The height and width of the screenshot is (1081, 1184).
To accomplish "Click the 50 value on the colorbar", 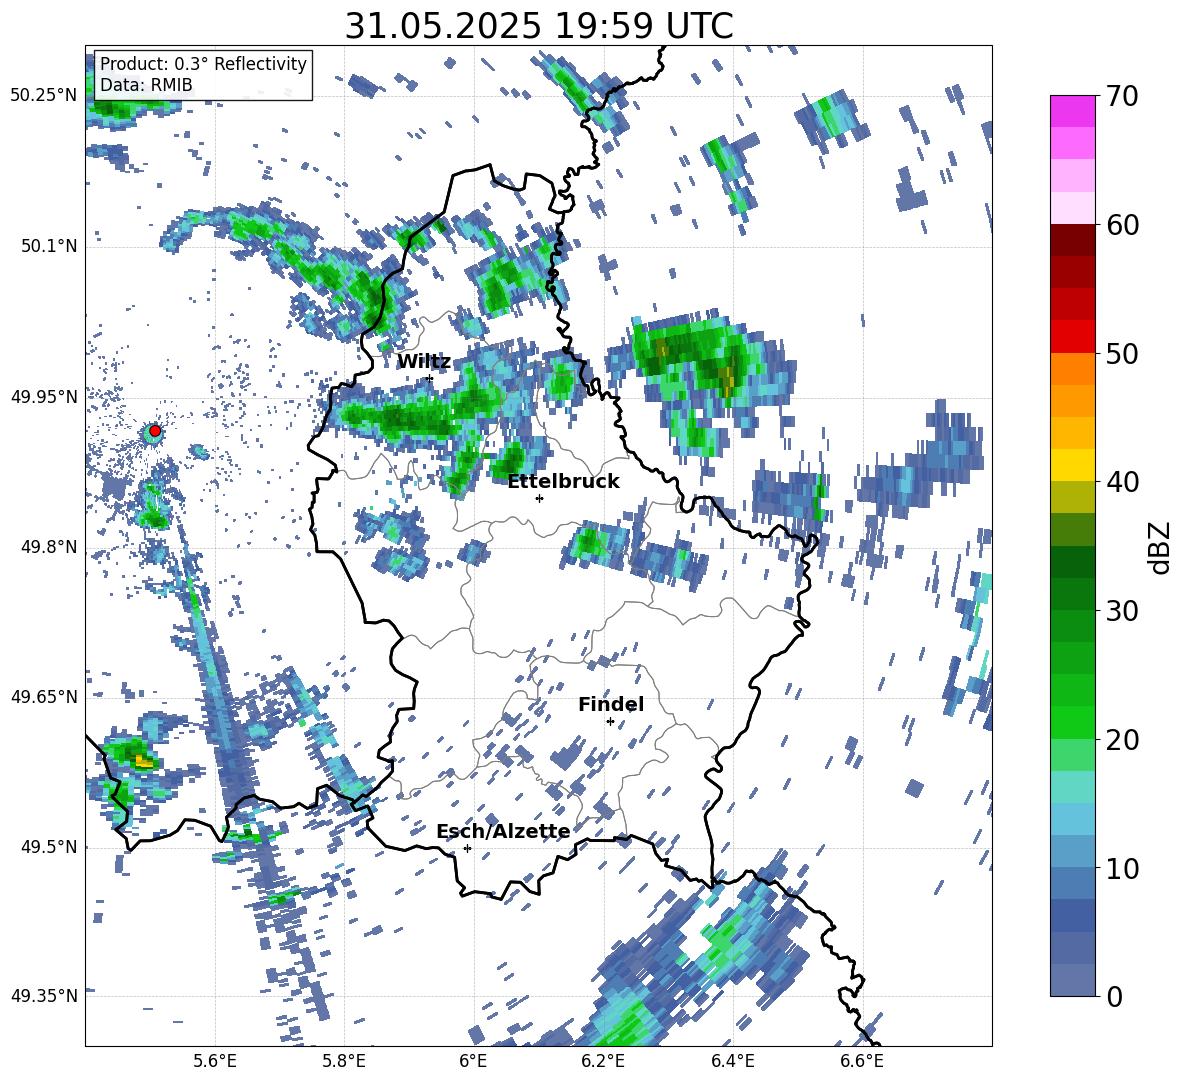I will (x=1121, y=353).
